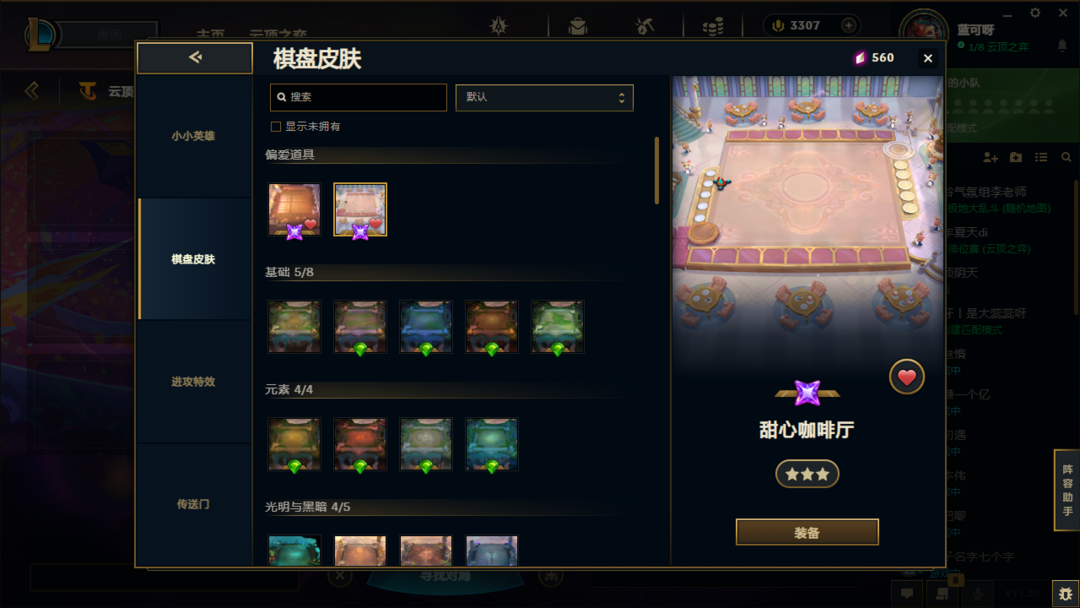This screenshot has width=1080, height=608.
Task: Open the 阵容助手 side panel
Action: point(1067,490)
